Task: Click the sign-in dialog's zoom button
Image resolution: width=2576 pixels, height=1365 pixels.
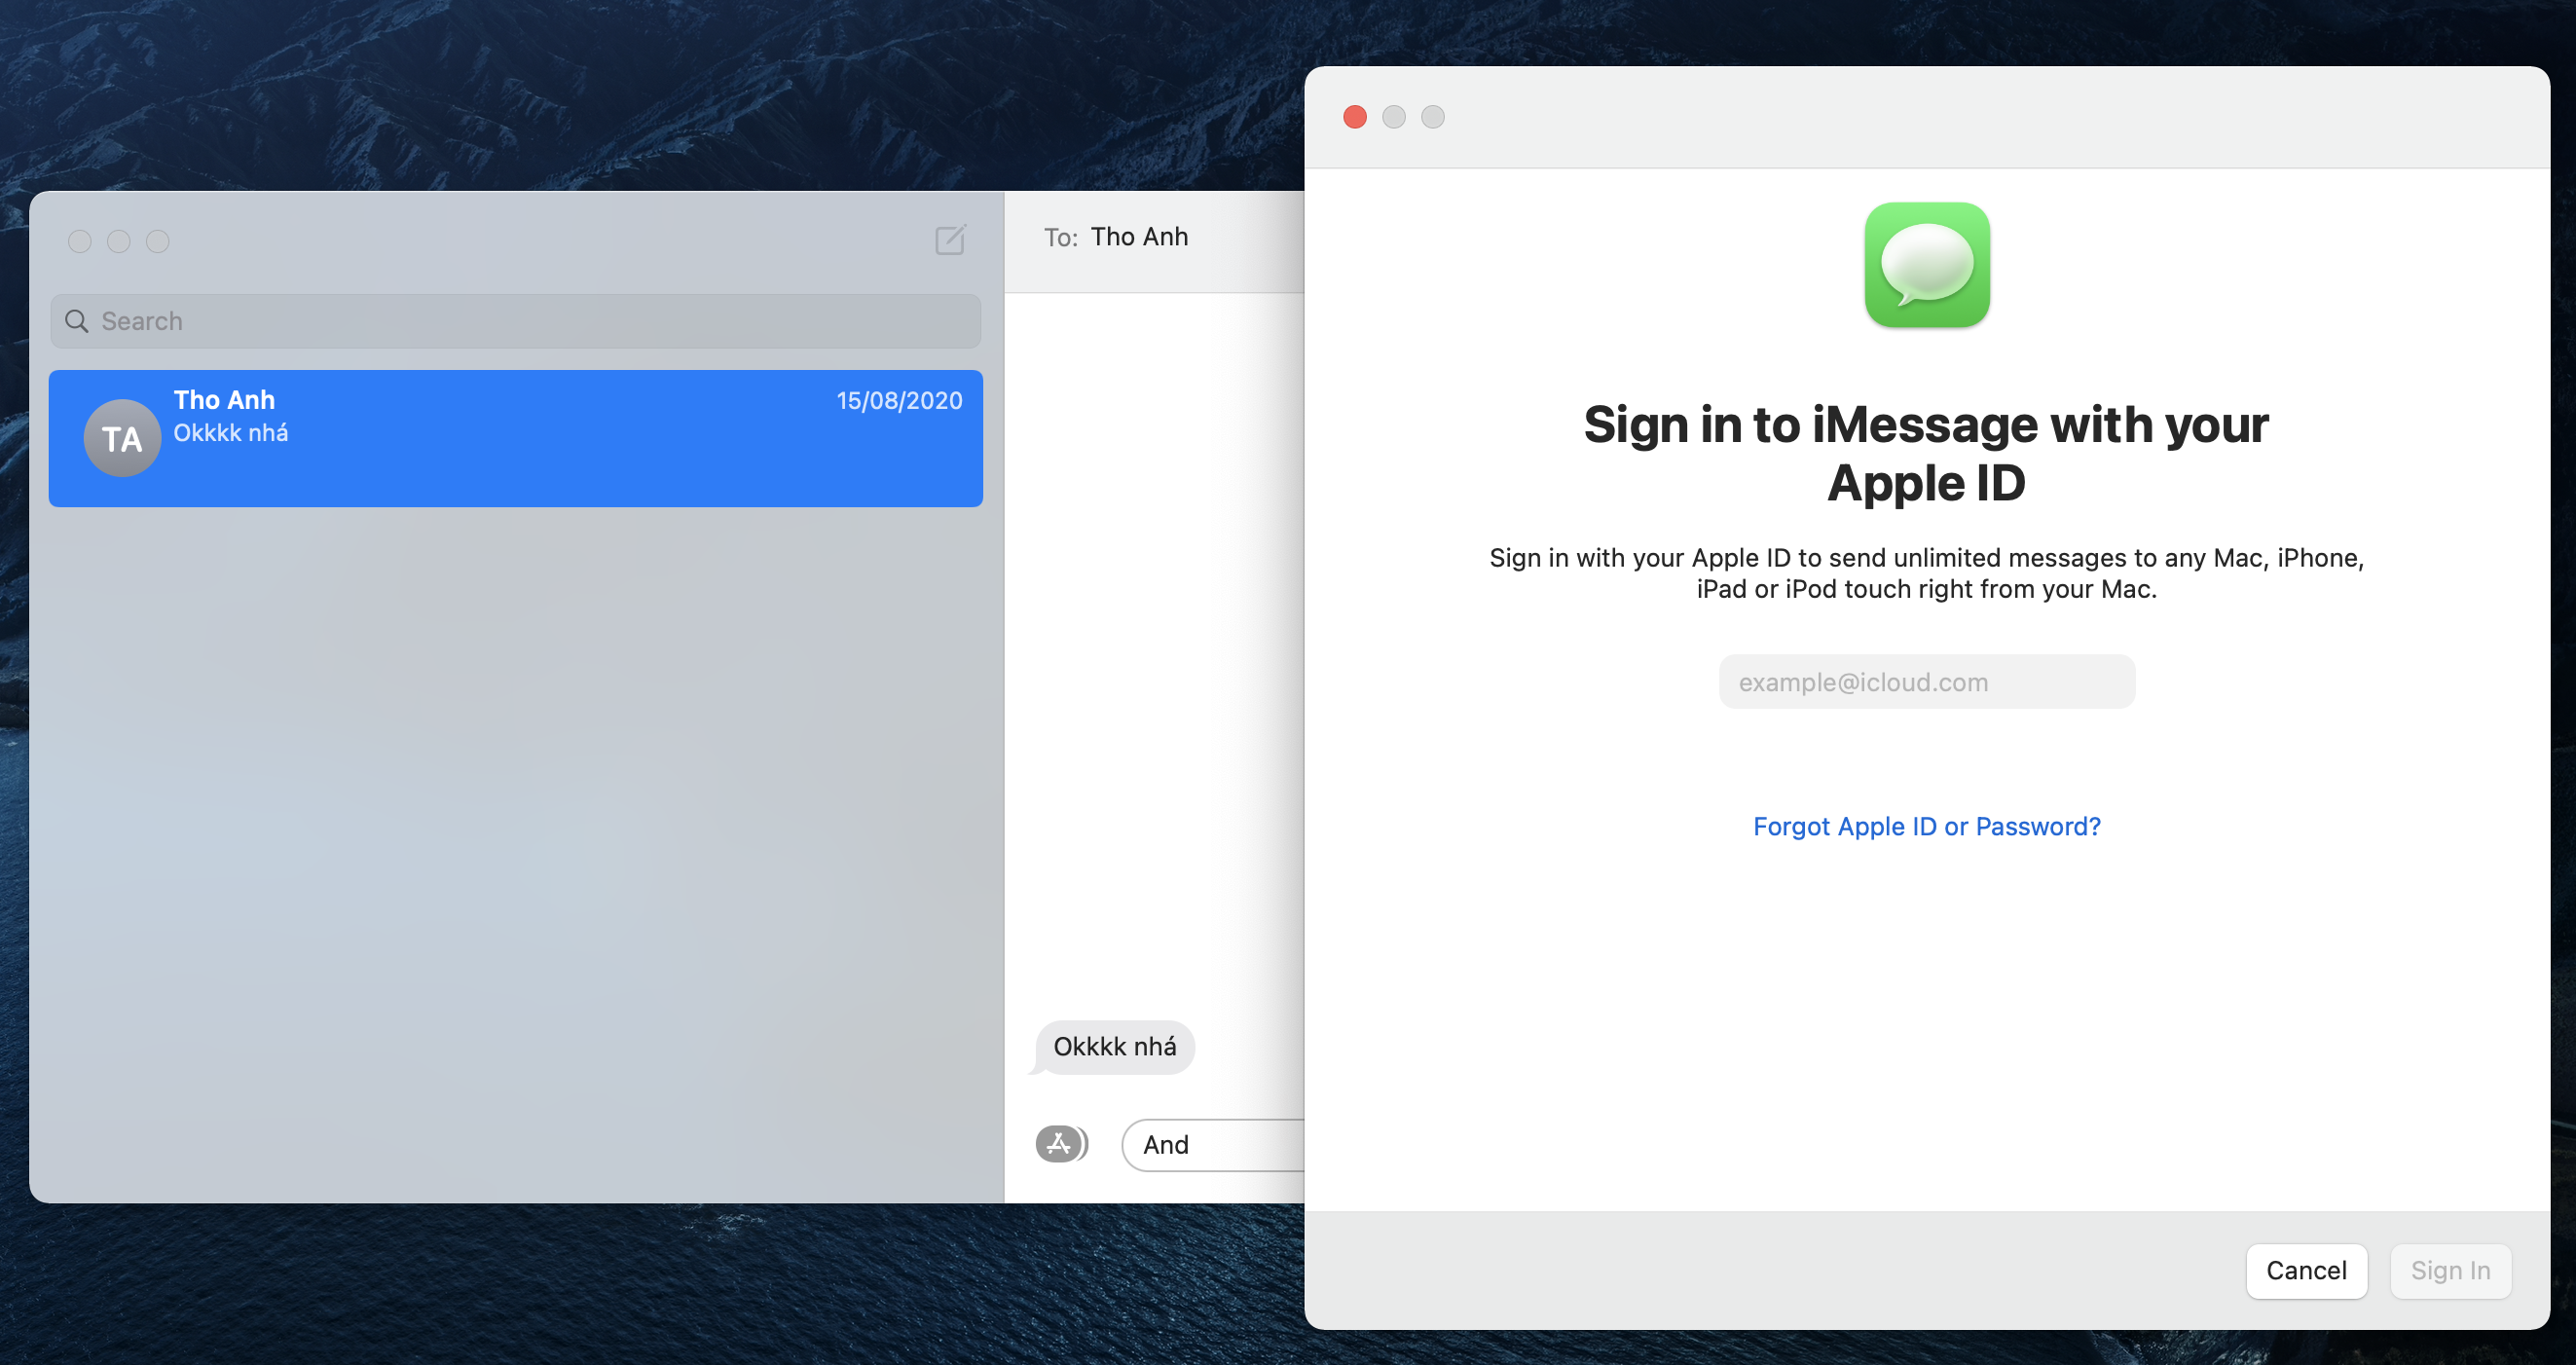Action: [x=1433, y=117]
